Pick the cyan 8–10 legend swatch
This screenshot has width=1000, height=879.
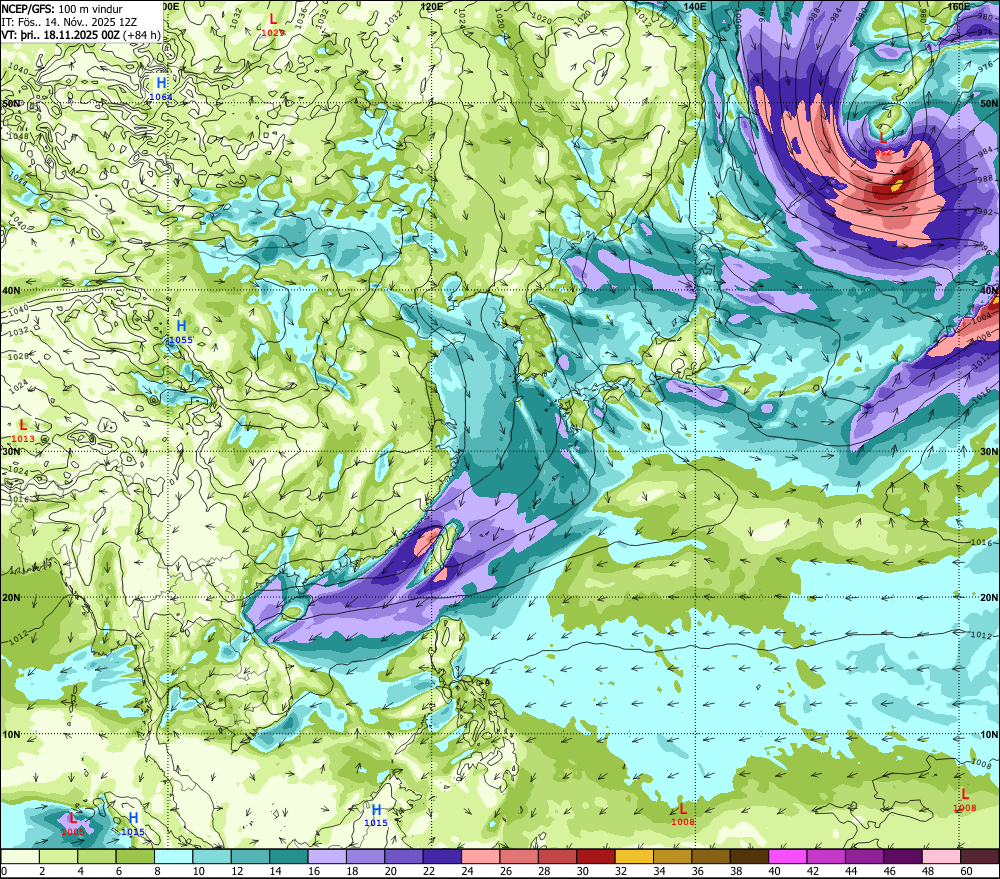tap(173, 856)
